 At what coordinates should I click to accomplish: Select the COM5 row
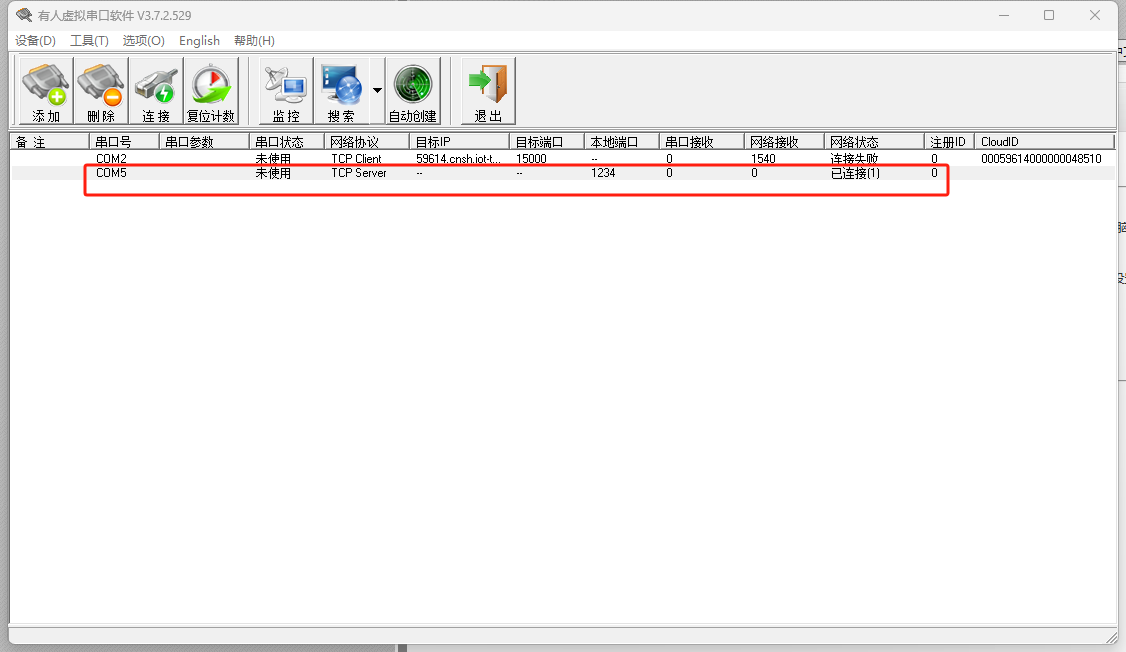point(562,173)
